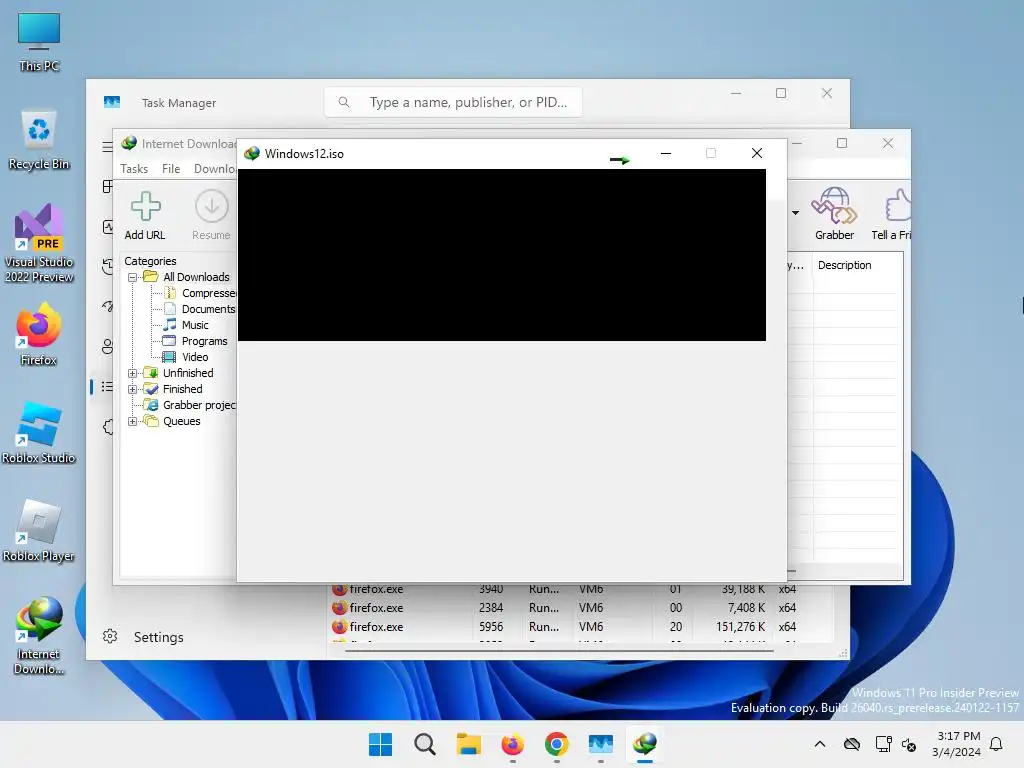Minimize the Windows12.iso dialog

665,153
